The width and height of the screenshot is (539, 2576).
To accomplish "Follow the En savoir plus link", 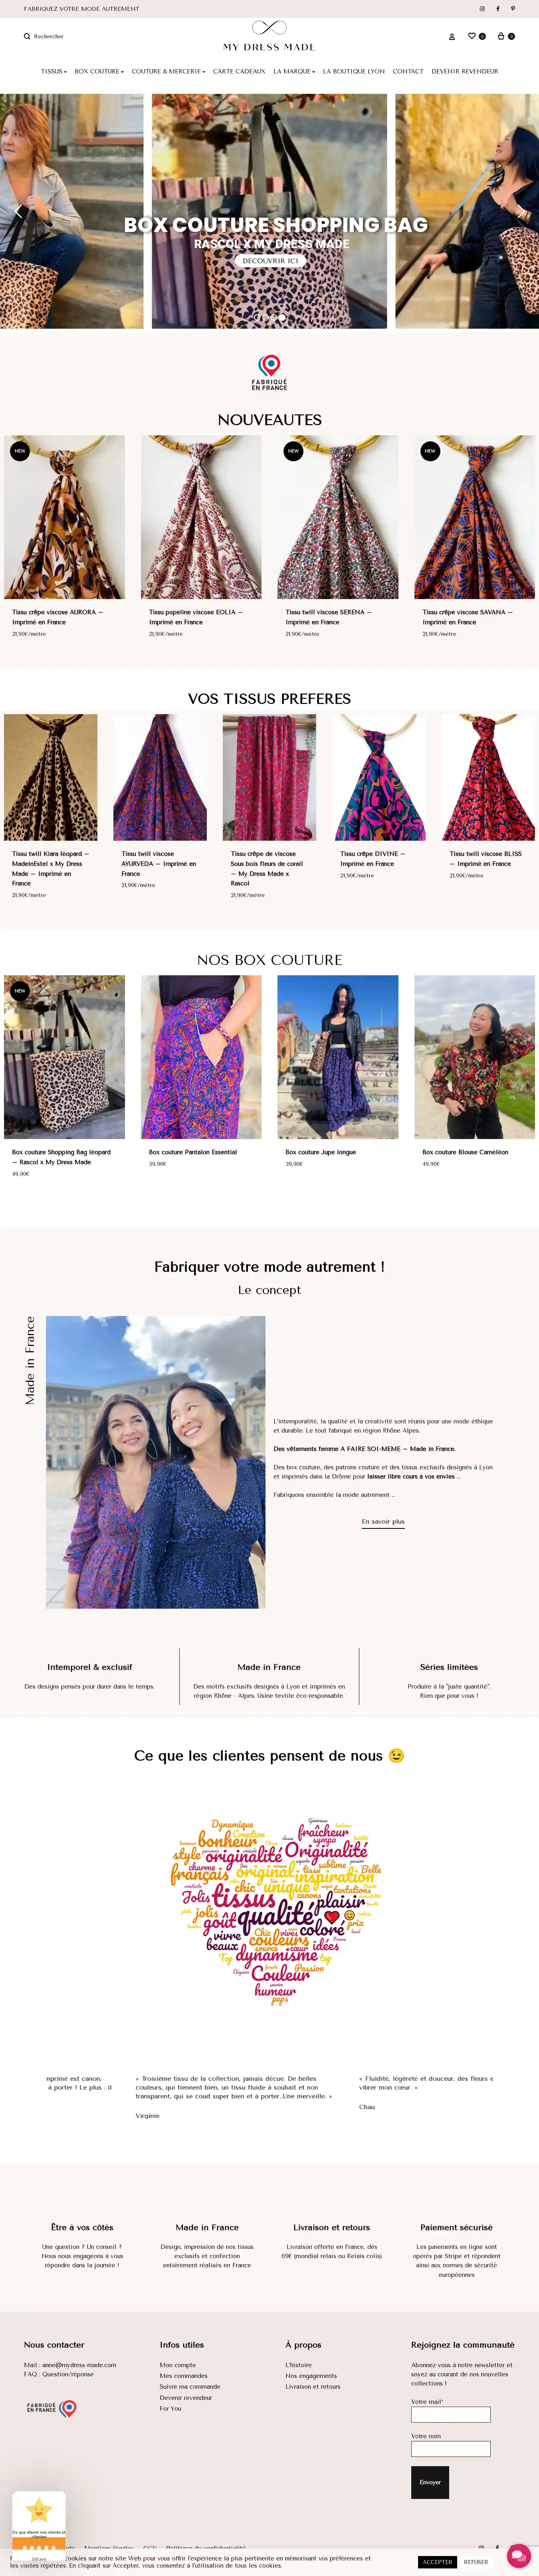I will (x=383, y=1521).
